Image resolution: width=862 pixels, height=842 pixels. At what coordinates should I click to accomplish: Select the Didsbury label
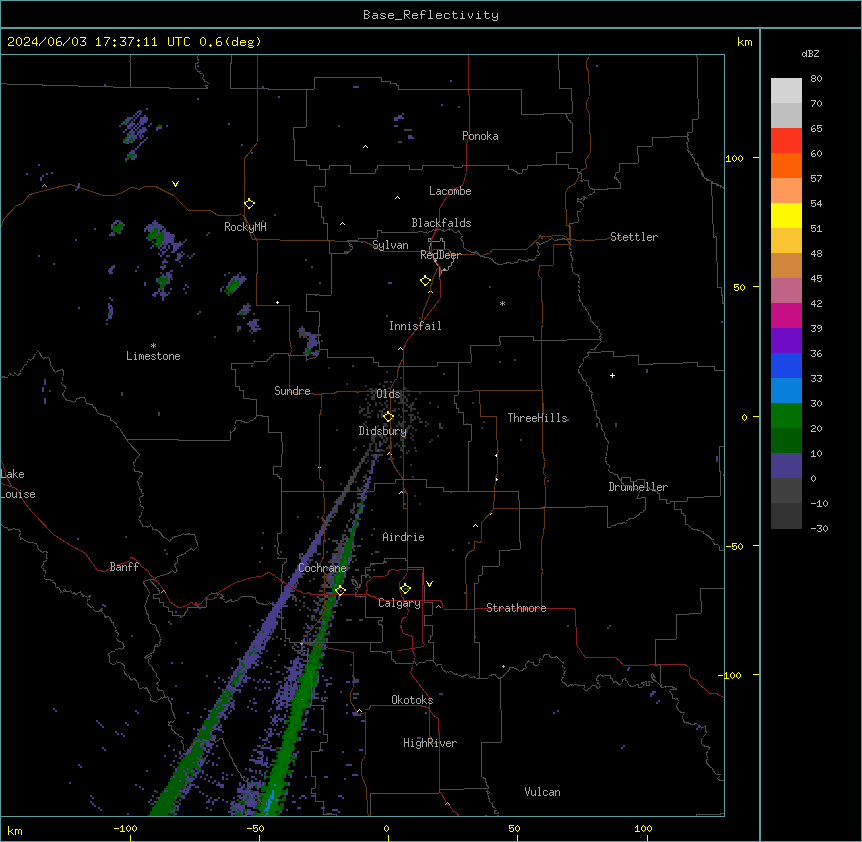[x=383, y=431]
